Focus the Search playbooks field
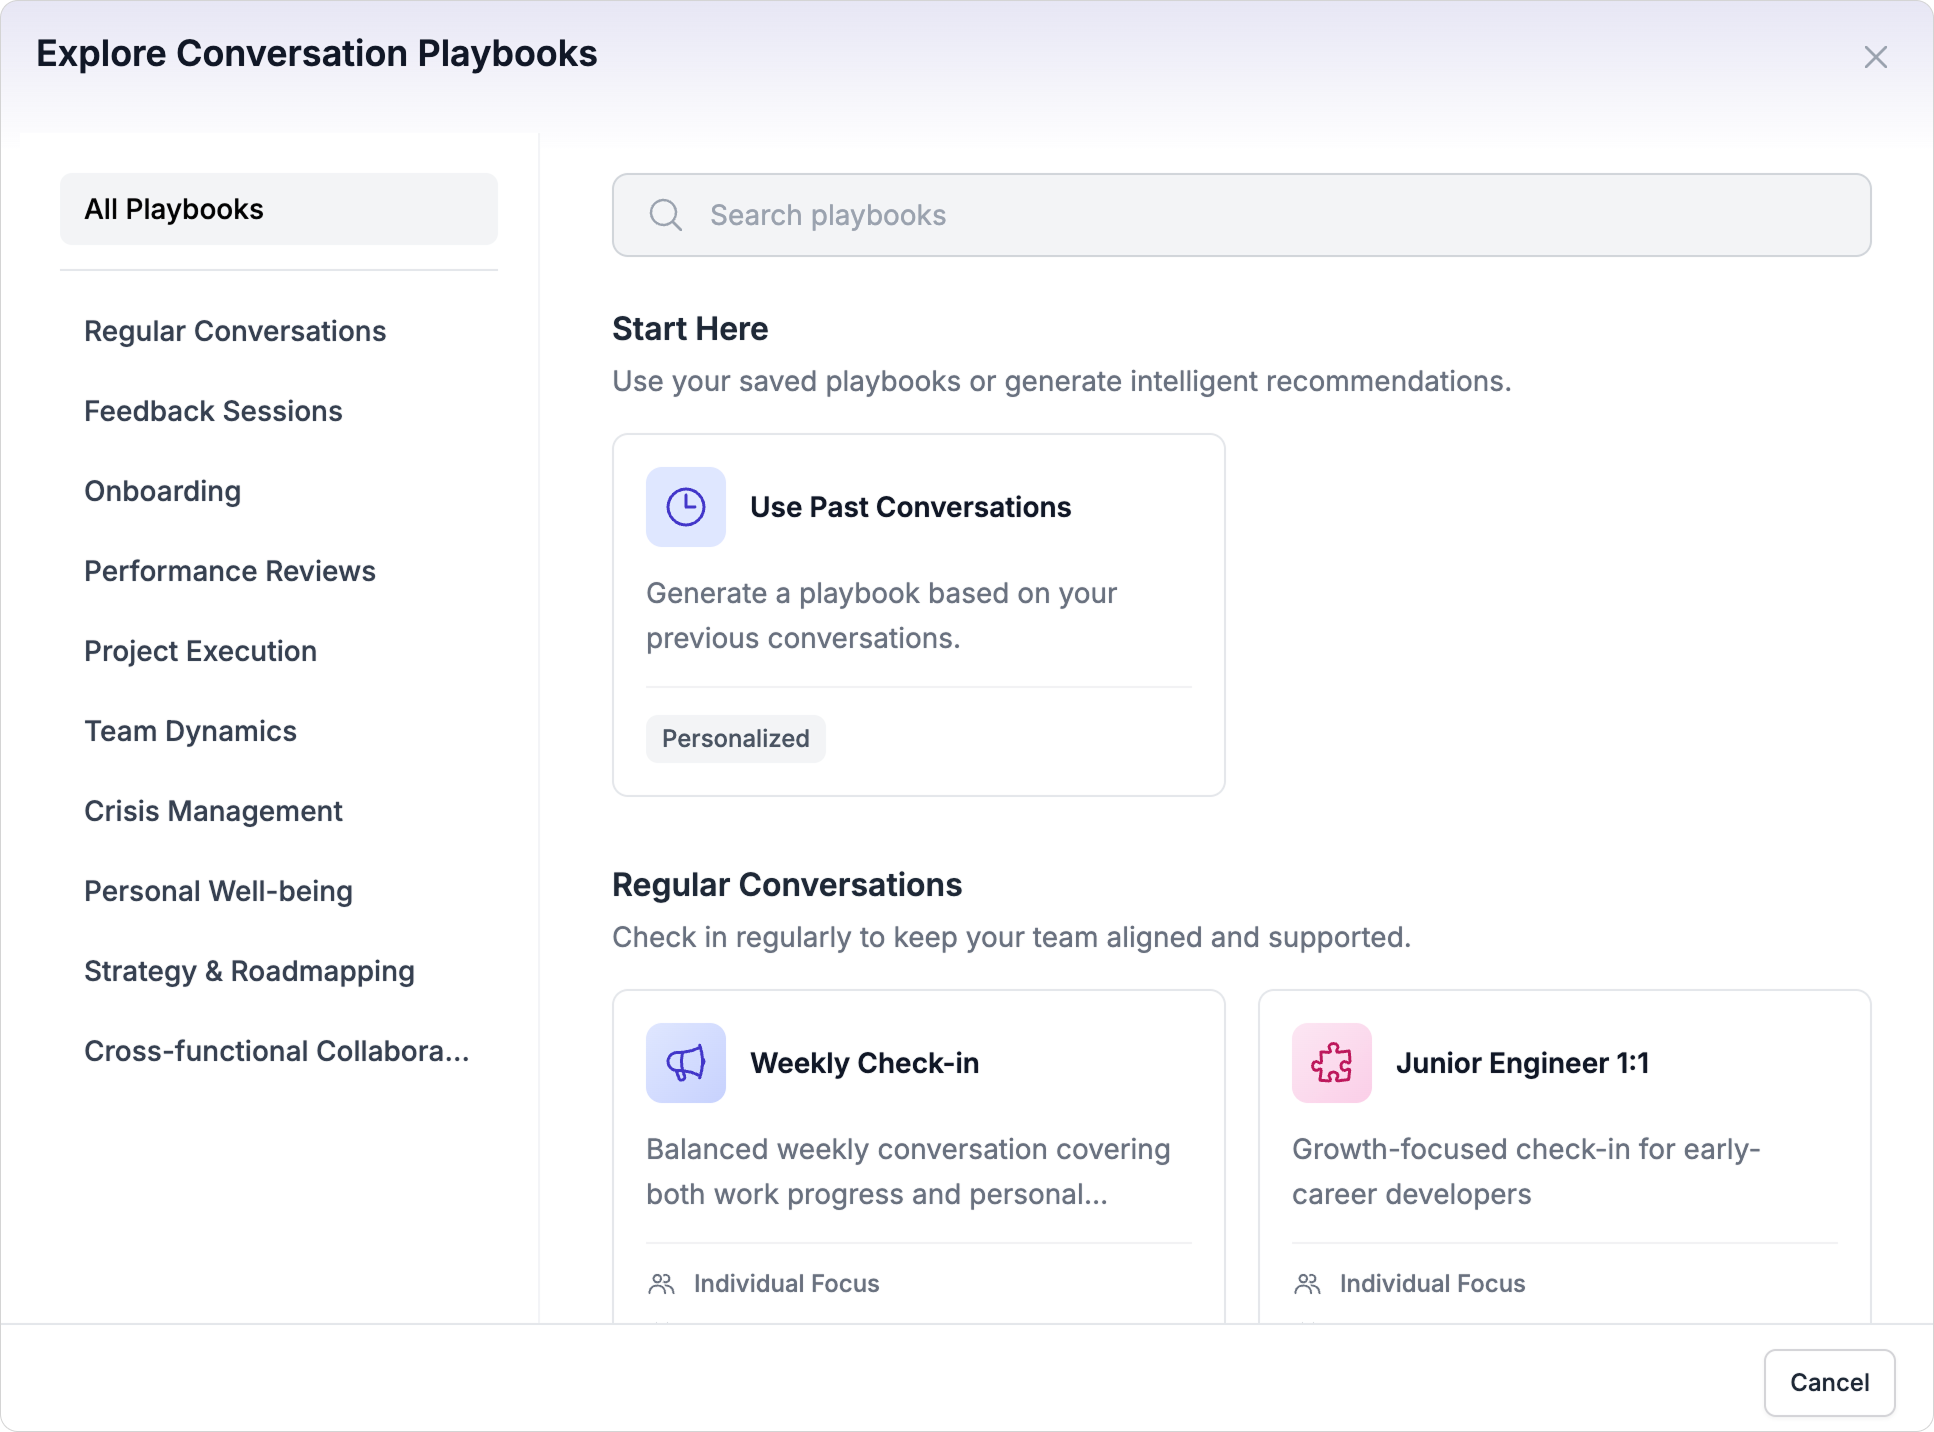 pos(1240,215)
